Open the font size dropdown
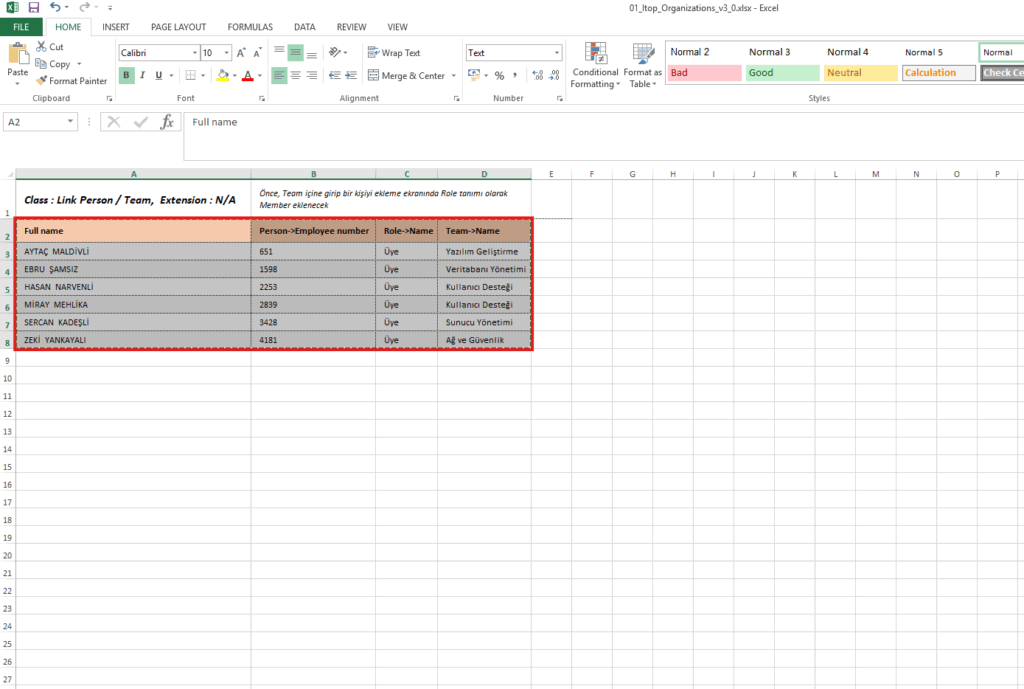 pyautogui.click(x=227, y=53)
